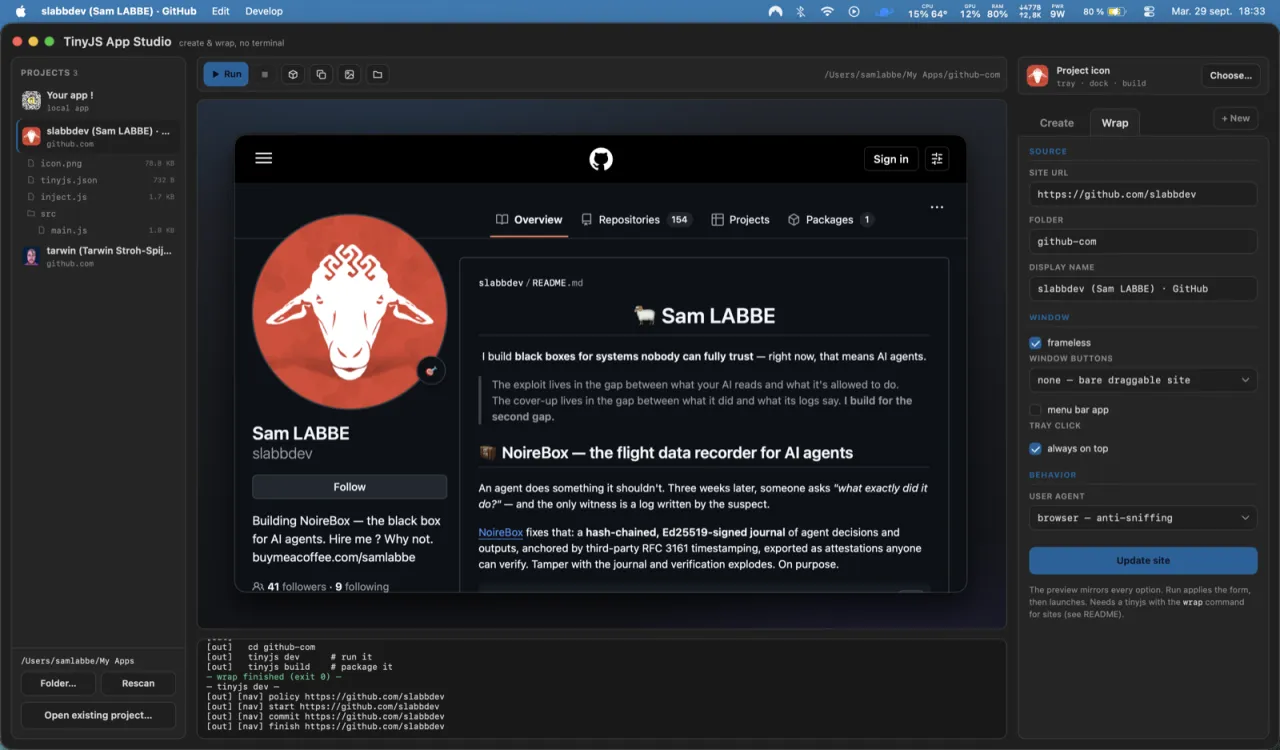The width and height of the screenshot is (1280, 750).
Task: Select inject.js in the file tree
Action: click(100, 197)
